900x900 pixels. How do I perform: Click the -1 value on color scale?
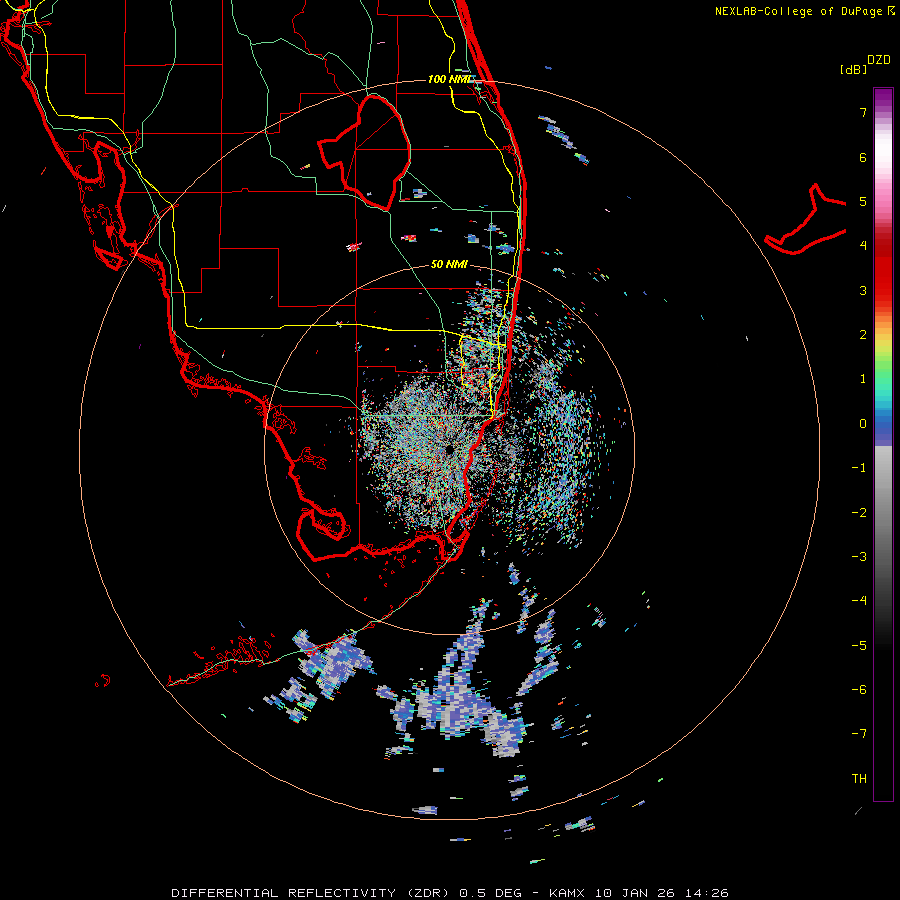(859, 468)
